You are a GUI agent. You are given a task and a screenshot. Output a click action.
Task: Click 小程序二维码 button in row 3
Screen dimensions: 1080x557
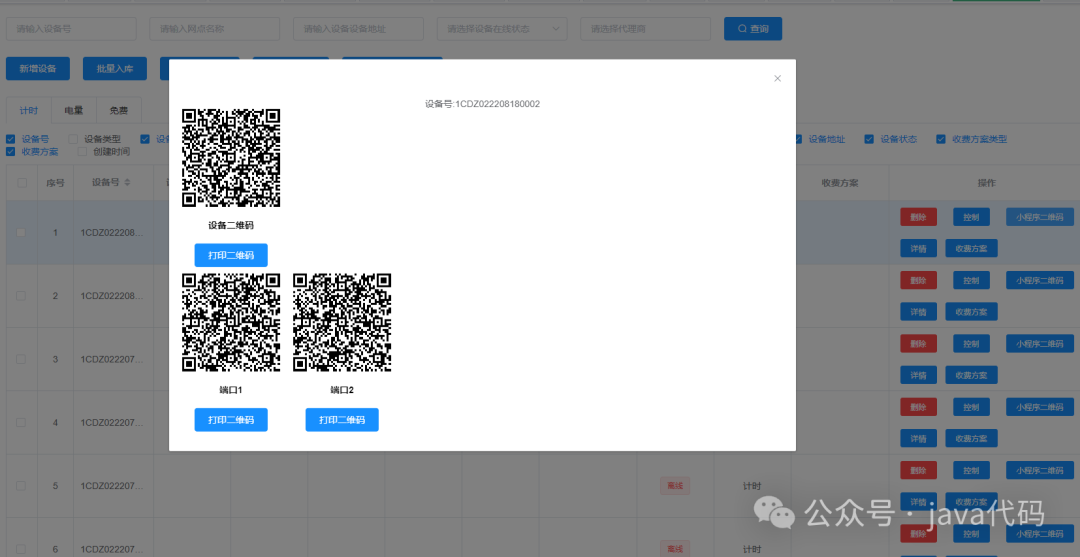[1040, 344]
